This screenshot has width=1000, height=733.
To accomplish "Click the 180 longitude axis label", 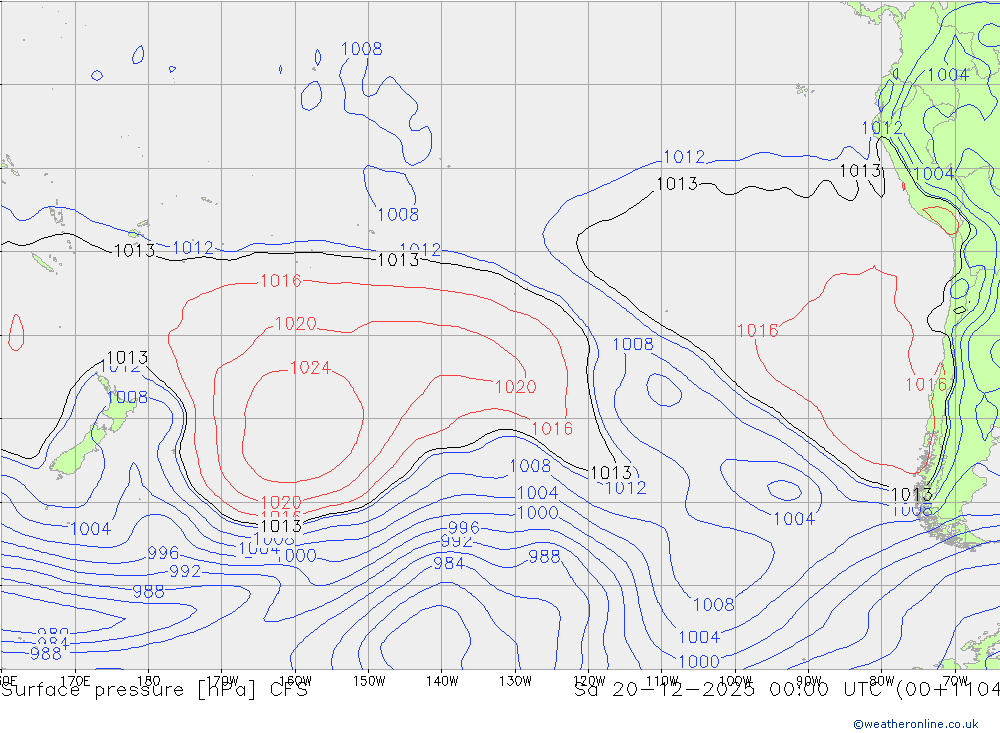I will pyautogui.click(x=149, y=681).
